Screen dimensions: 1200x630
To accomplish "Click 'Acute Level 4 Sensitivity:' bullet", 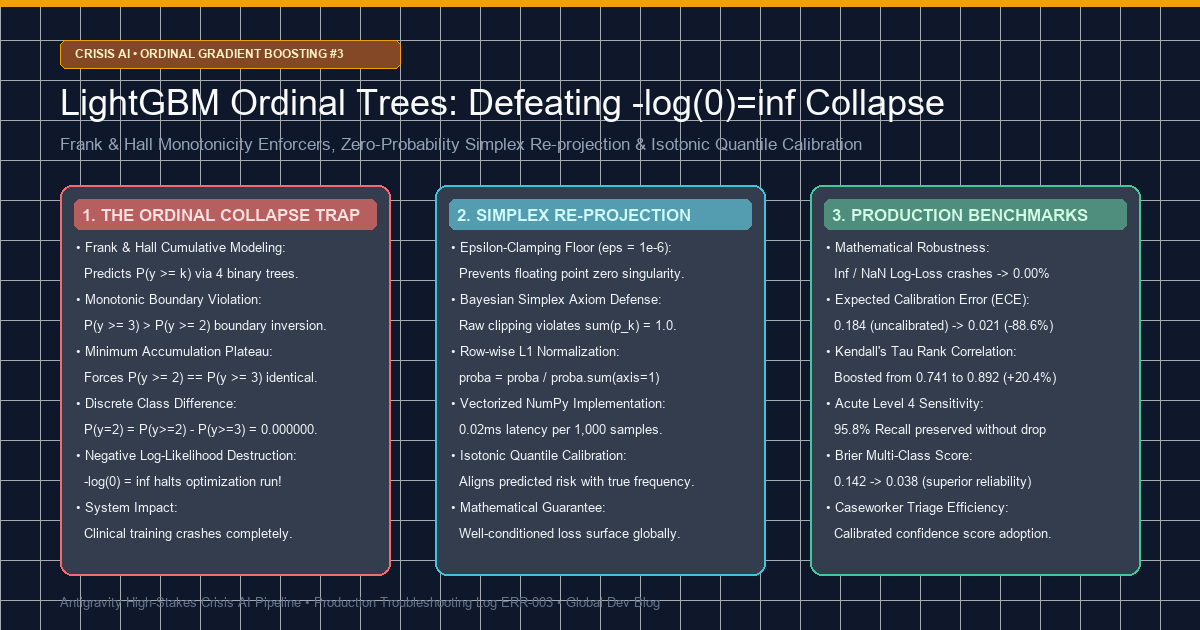I will [x=905, y=403].
